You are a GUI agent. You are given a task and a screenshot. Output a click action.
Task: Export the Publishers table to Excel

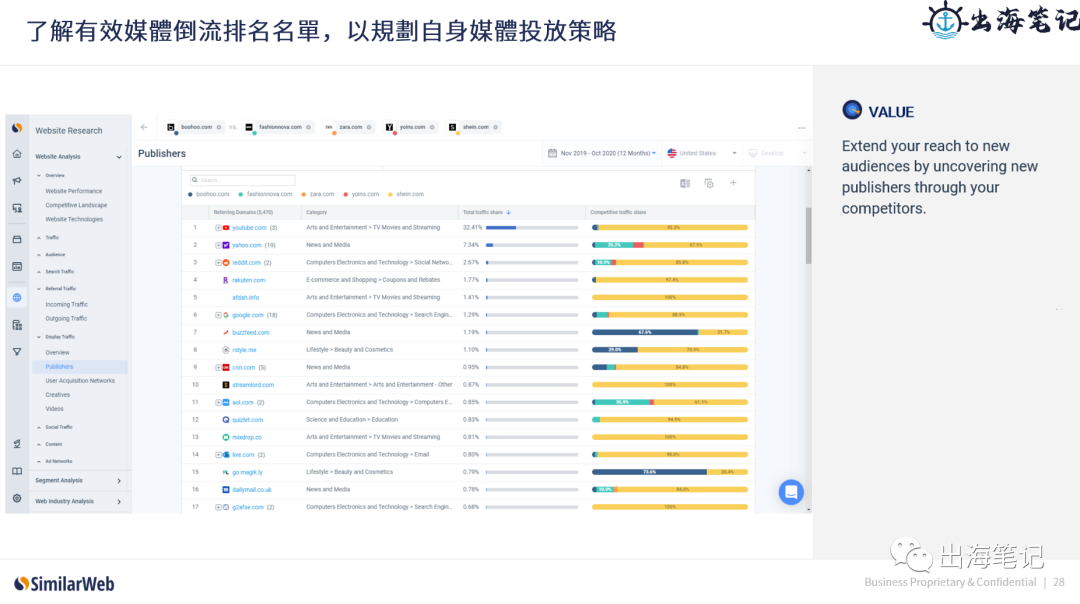[x=686, y=182]
